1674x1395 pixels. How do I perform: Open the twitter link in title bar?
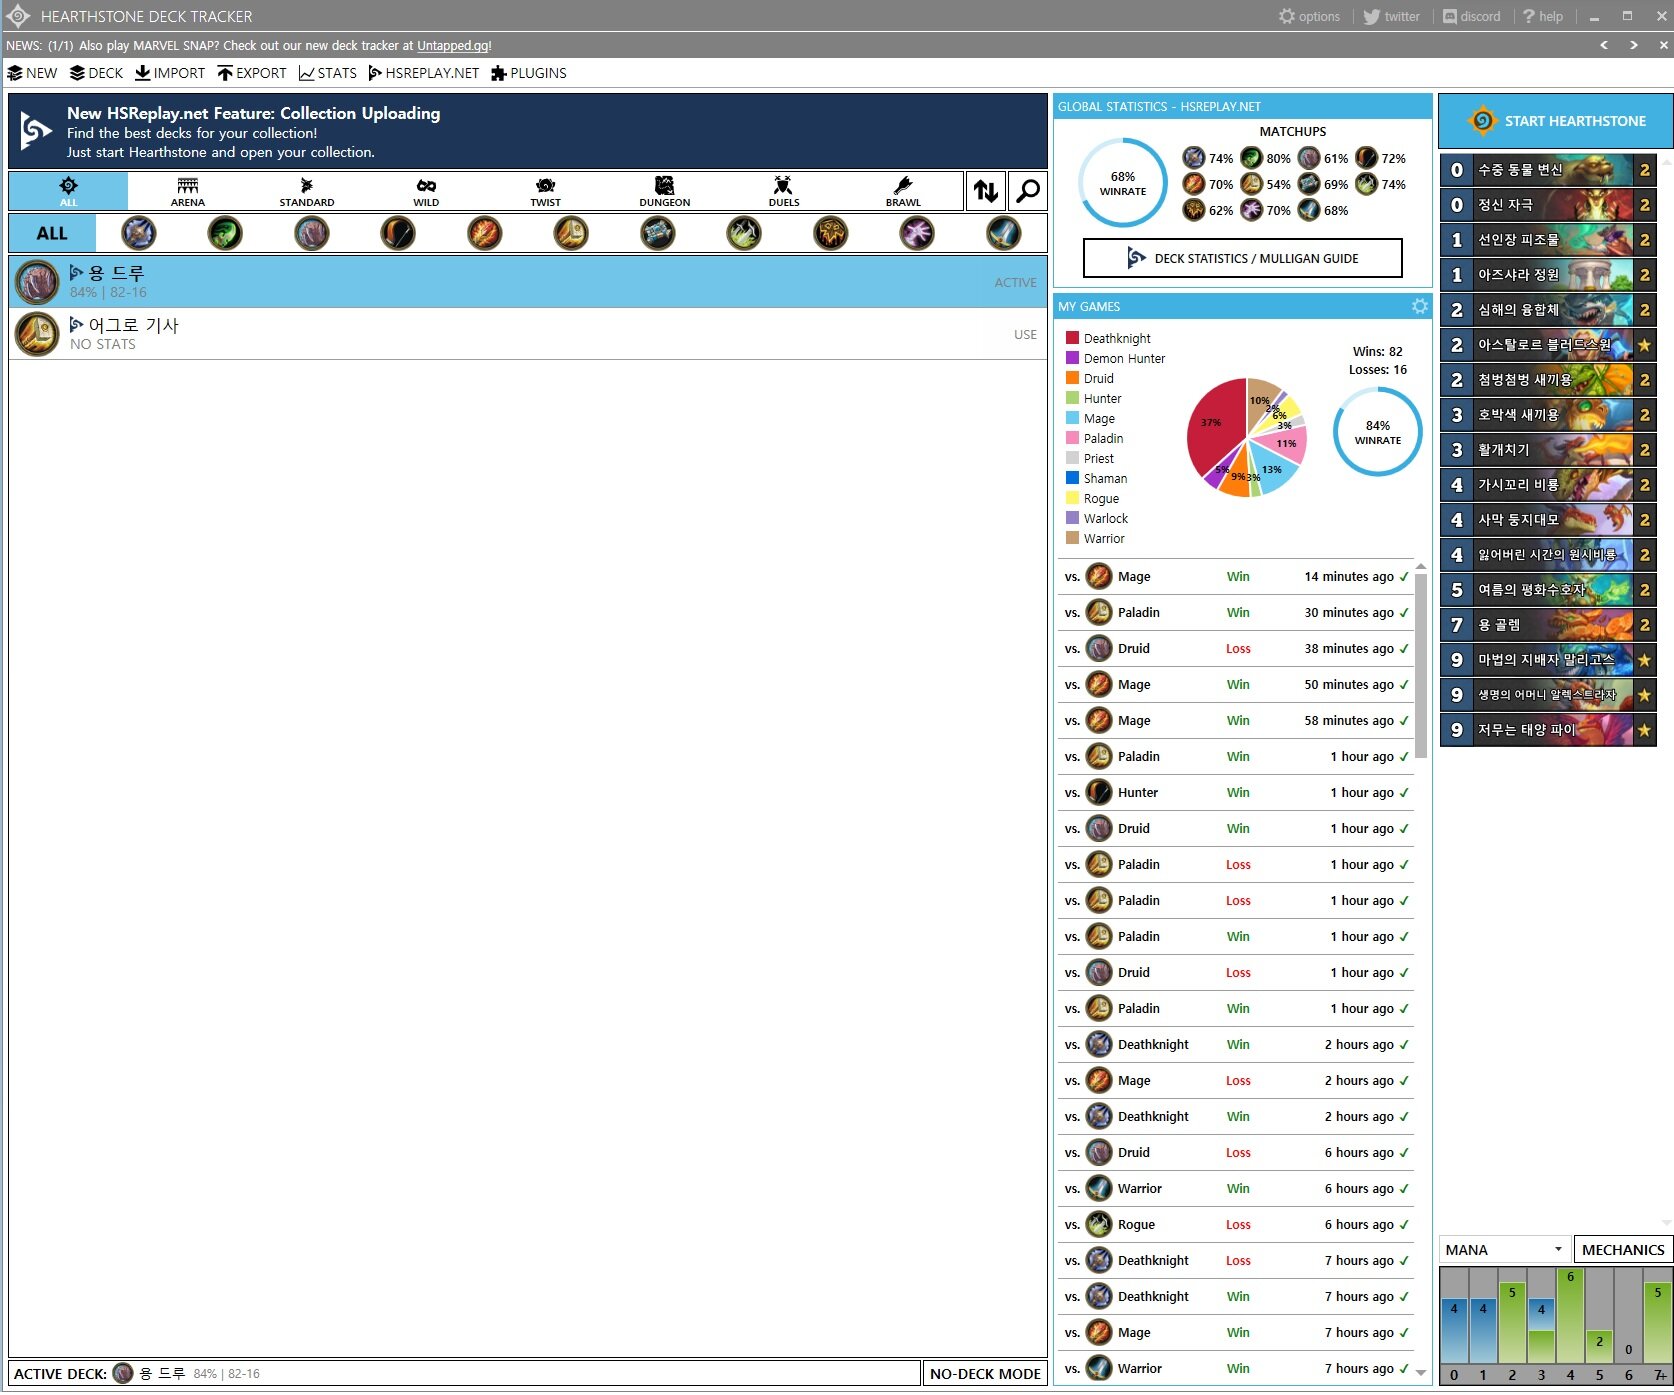pyautogui.click(x=1391, y=16)
